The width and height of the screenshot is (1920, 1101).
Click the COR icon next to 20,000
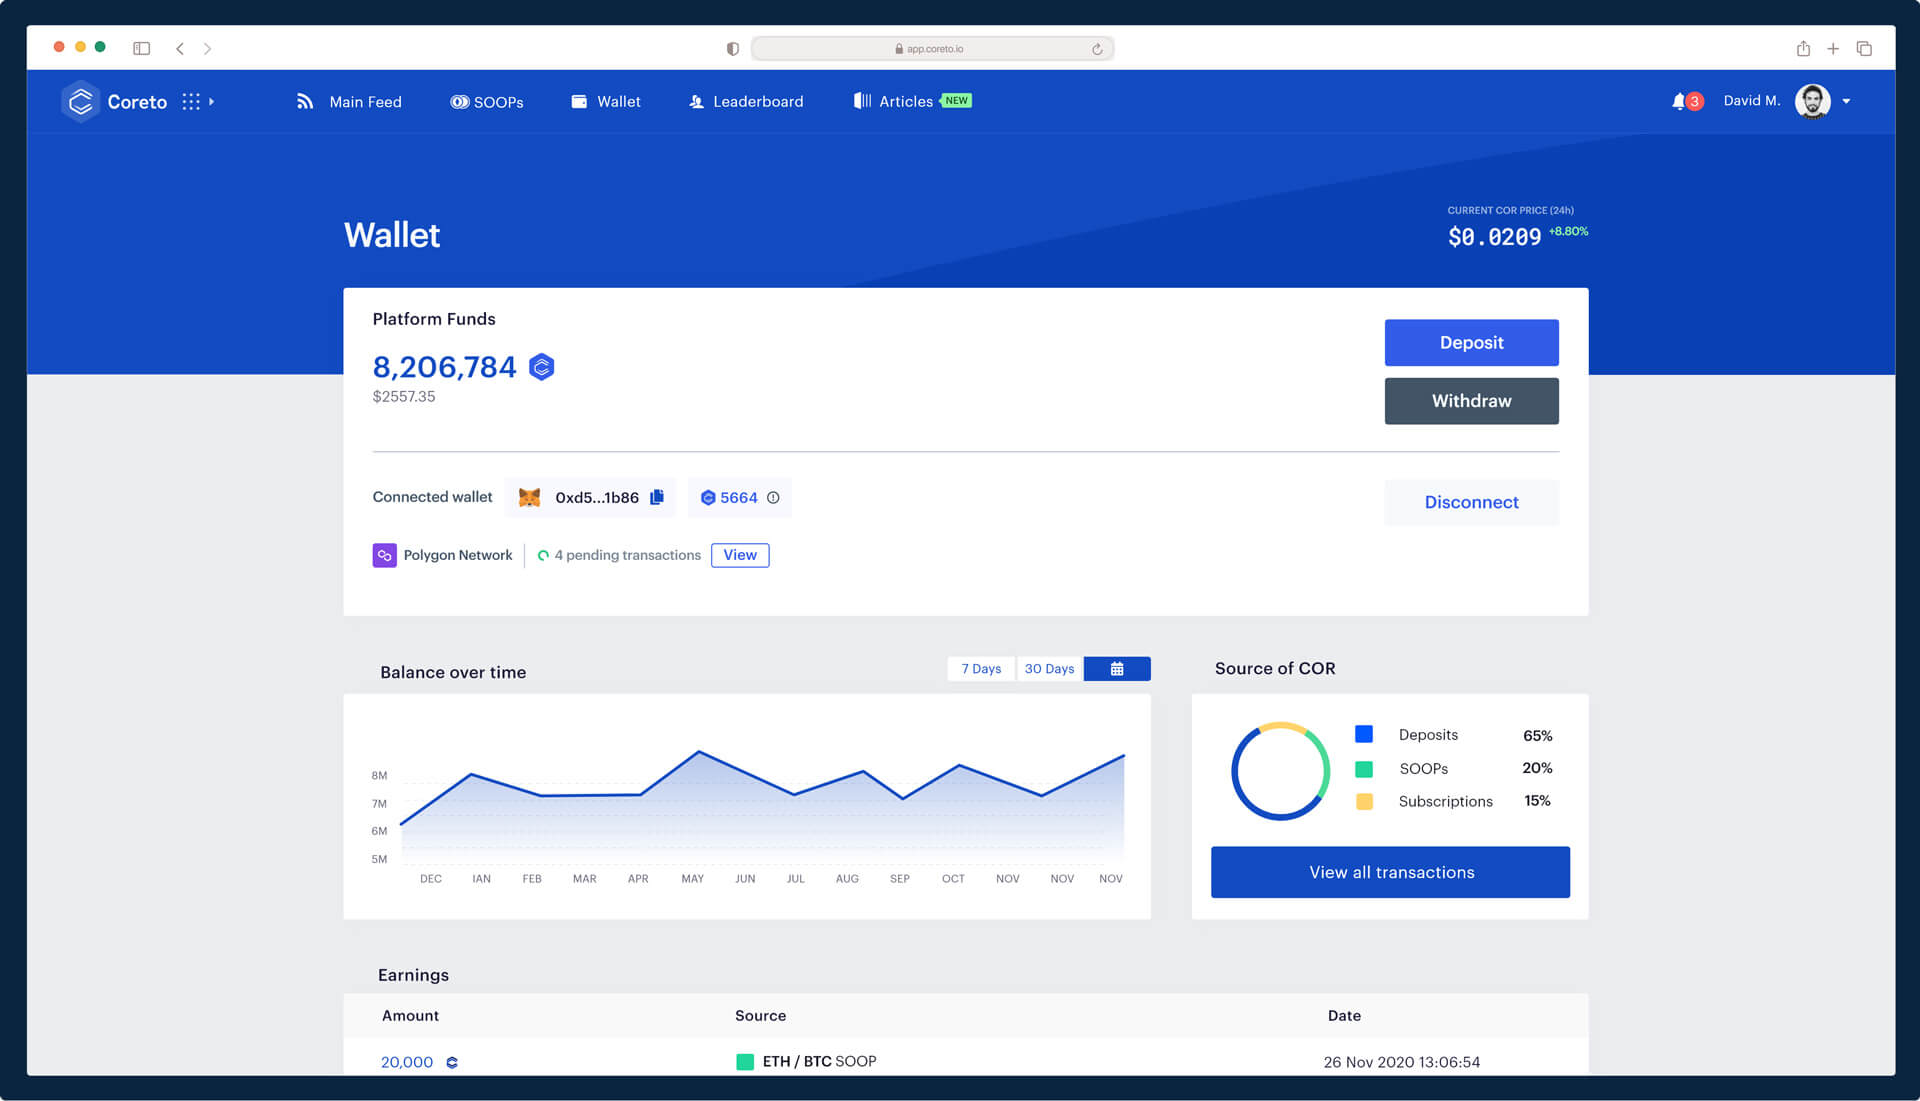pyautogui.click(x=452, y=1063)
